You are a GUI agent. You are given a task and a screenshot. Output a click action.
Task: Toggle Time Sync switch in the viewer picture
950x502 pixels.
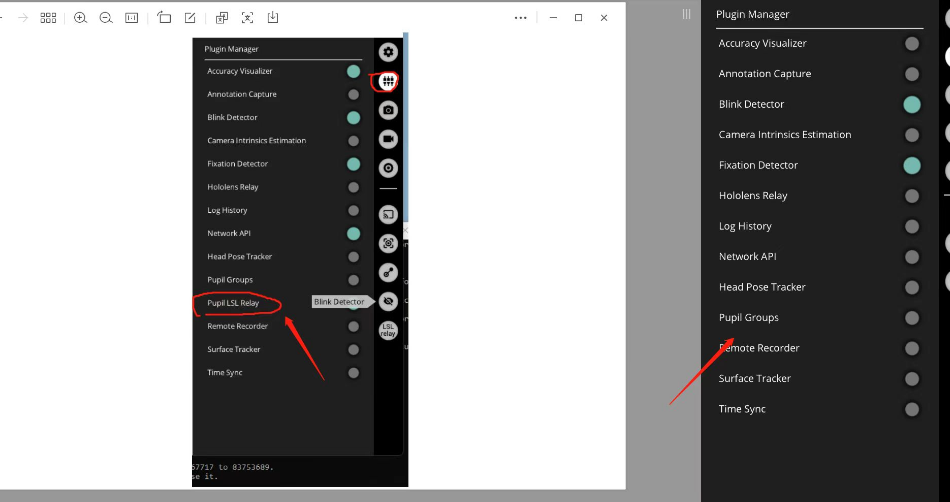coord(353,373)
